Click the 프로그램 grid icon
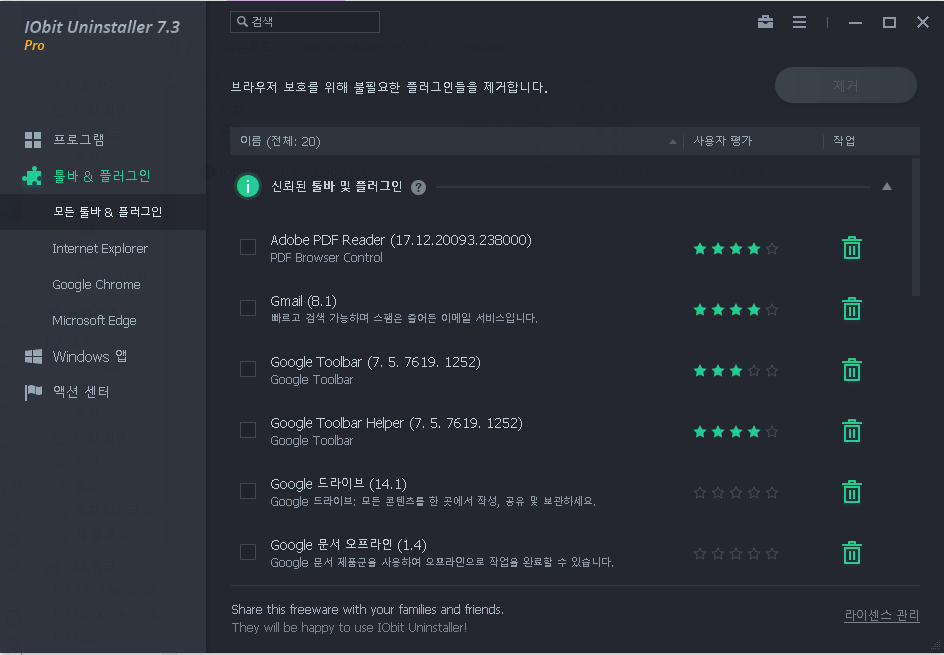The height and width of the screenshot is (655, 944). point(33,140)
